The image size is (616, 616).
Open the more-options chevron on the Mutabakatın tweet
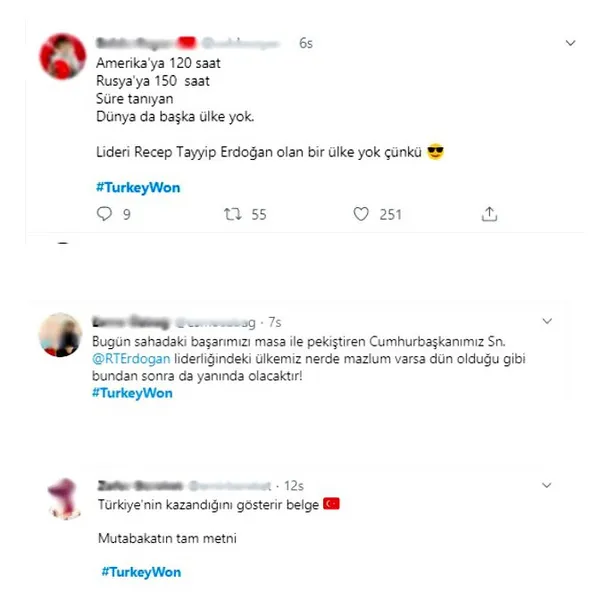[547, 483]
